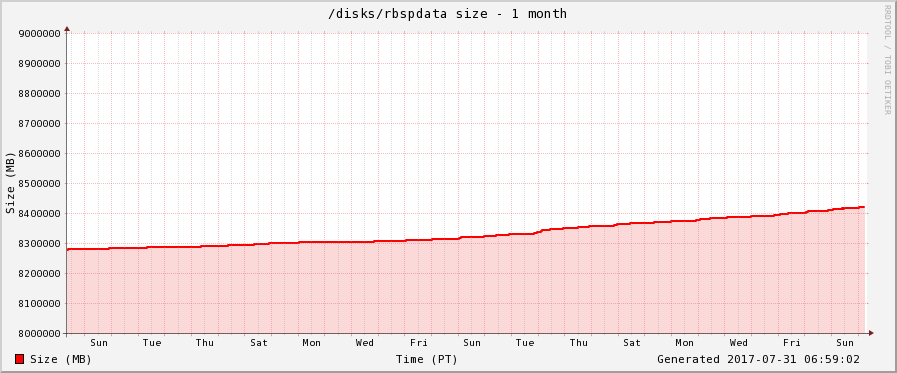Click the RRDTOOL / TOBI OETIKER watermark
Screen dimensions: 897x373
[x=887, y=59]
